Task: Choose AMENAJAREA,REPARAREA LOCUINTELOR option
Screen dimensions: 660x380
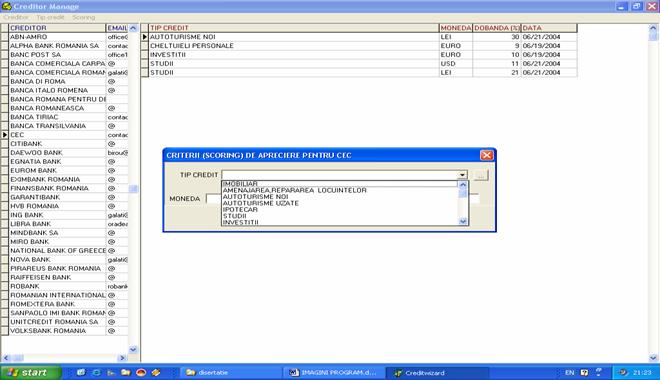Action: click(340, 190)
